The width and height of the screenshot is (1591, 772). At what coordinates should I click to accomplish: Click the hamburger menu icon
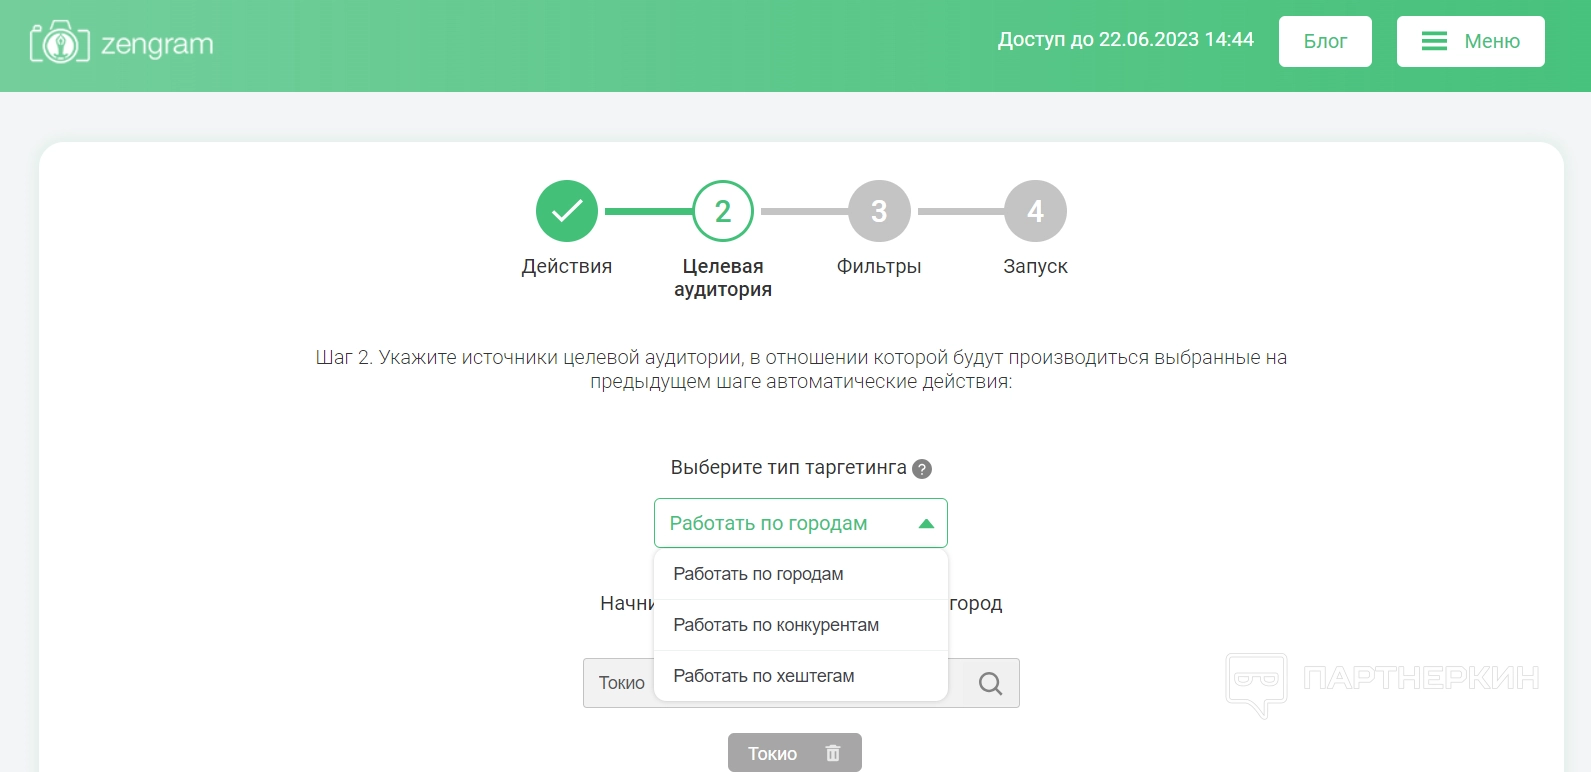pyautogui.click(x=1434, y=41)
